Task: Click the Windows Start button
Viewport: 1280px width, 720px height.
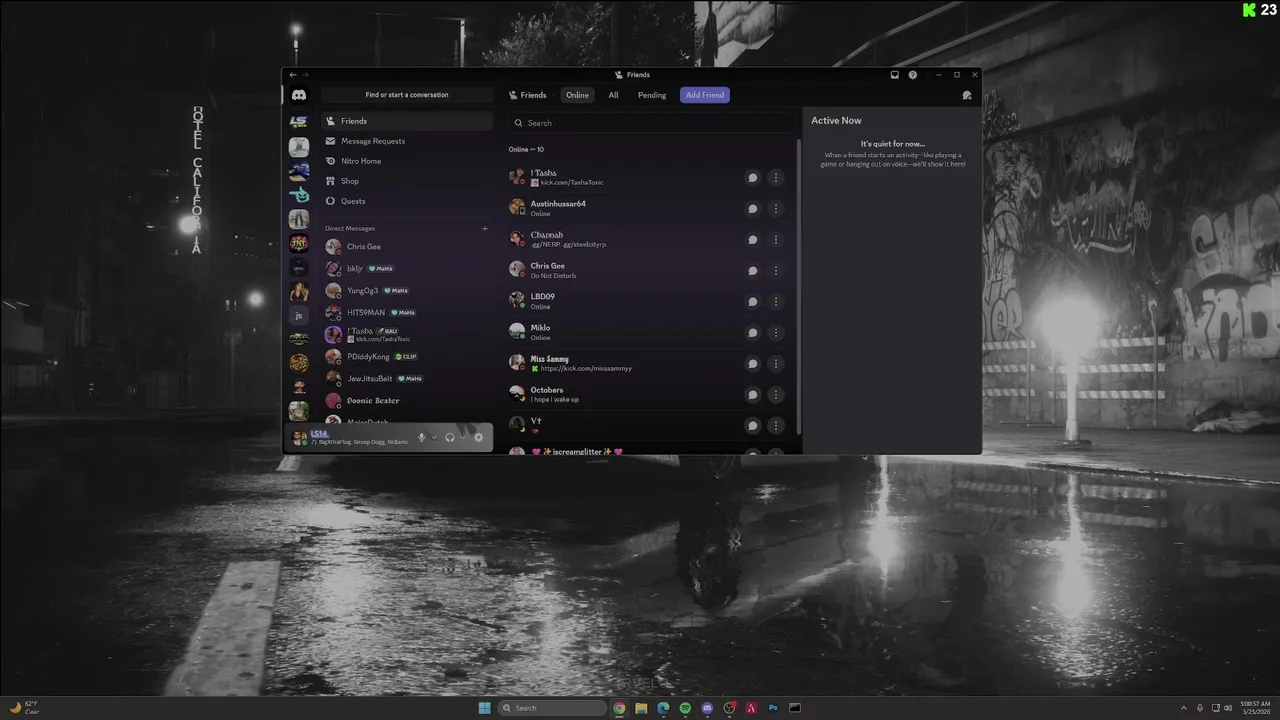Action: click(x=485, y=708)
